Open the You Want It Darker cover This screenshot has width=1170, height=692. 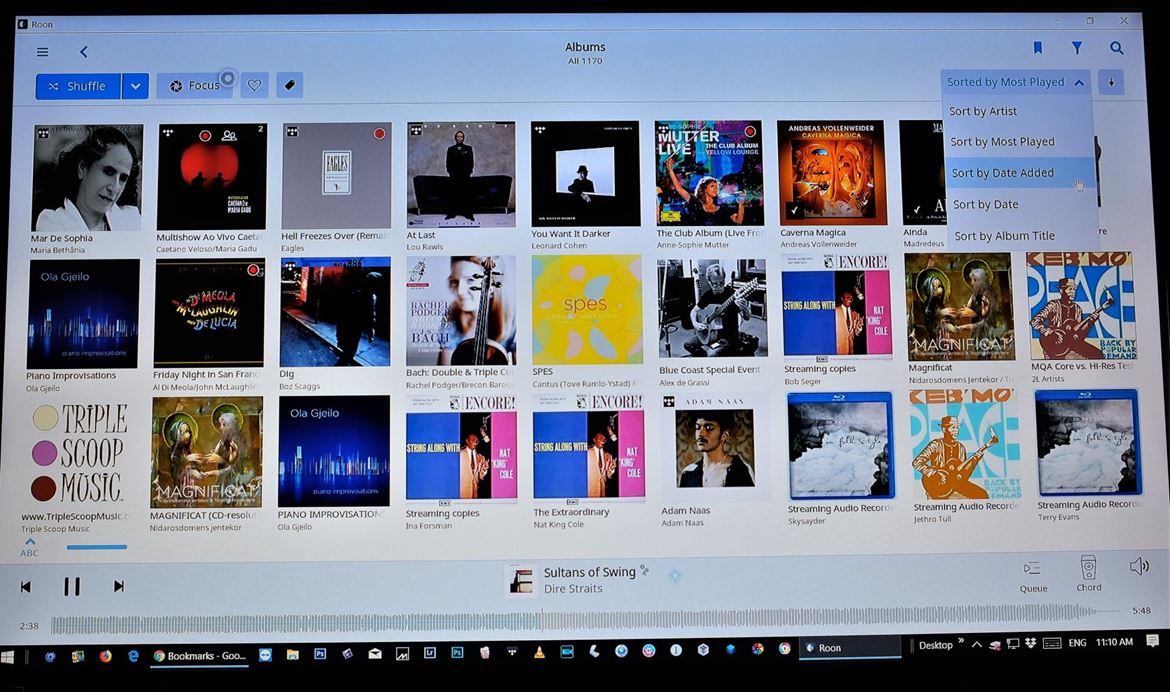tap(585, 174)
